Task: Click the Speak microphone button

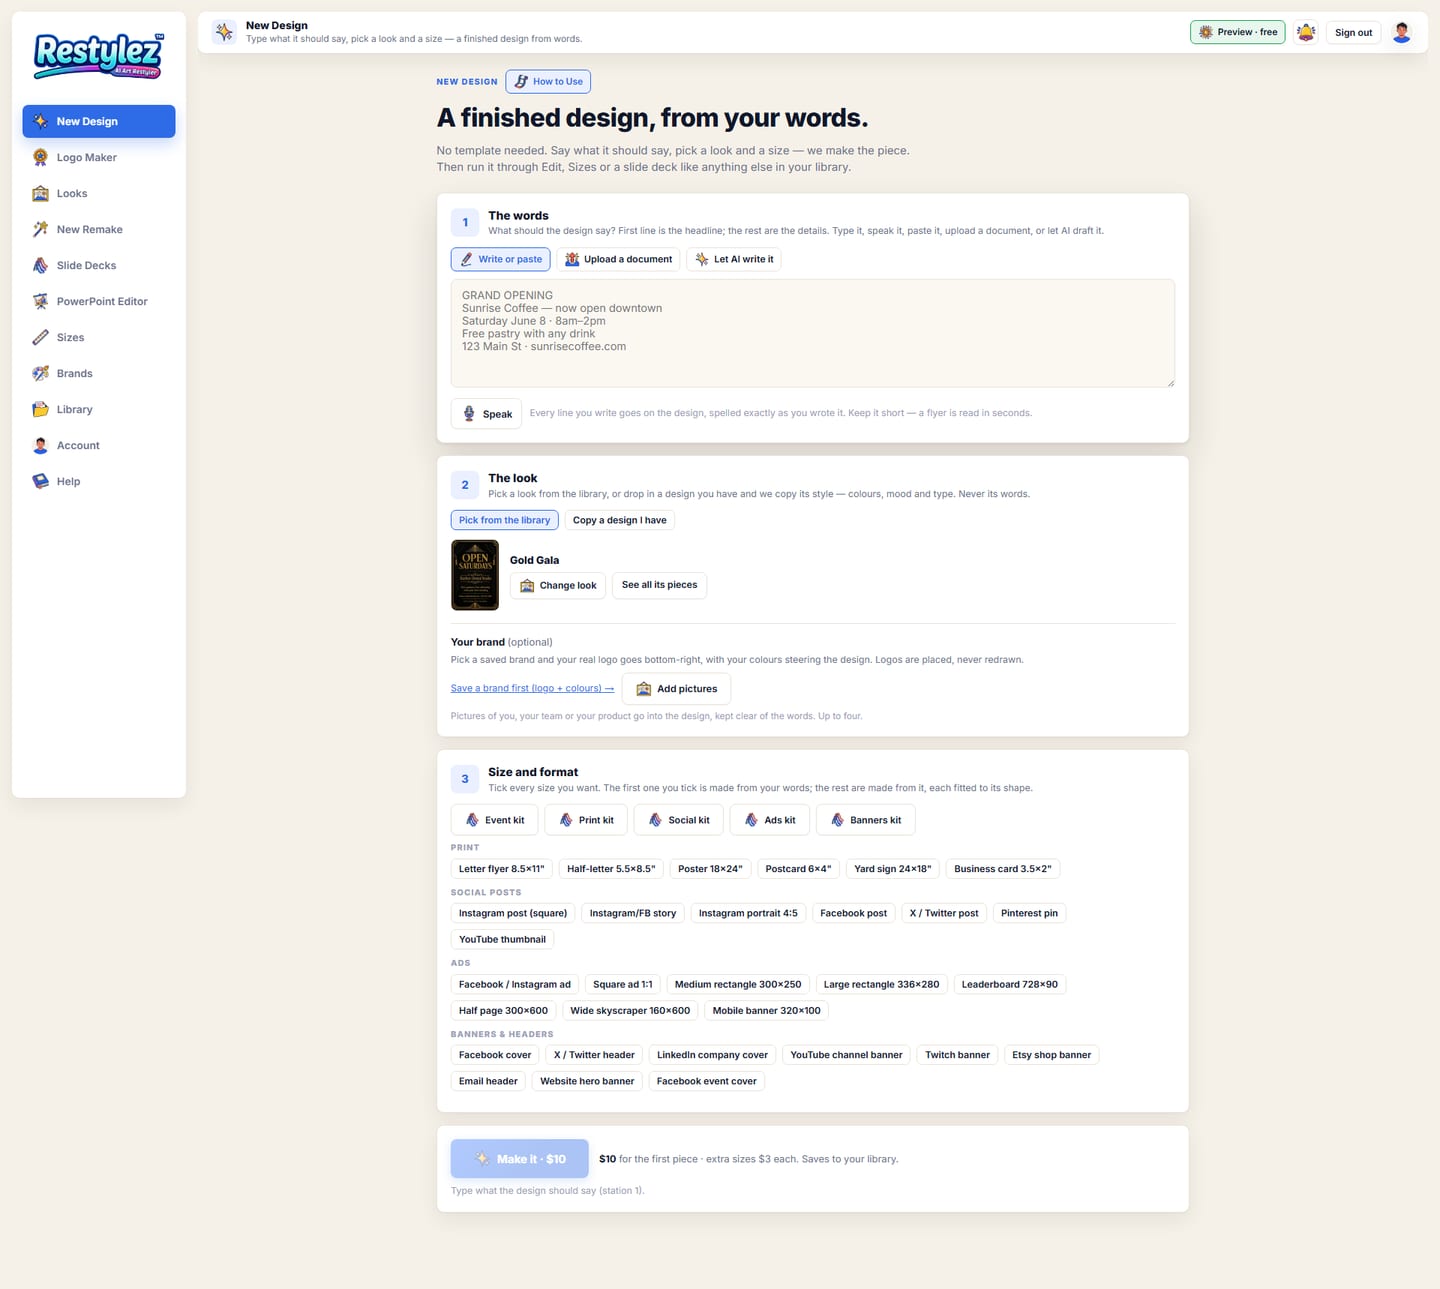Action: click(x=486, y=414)
